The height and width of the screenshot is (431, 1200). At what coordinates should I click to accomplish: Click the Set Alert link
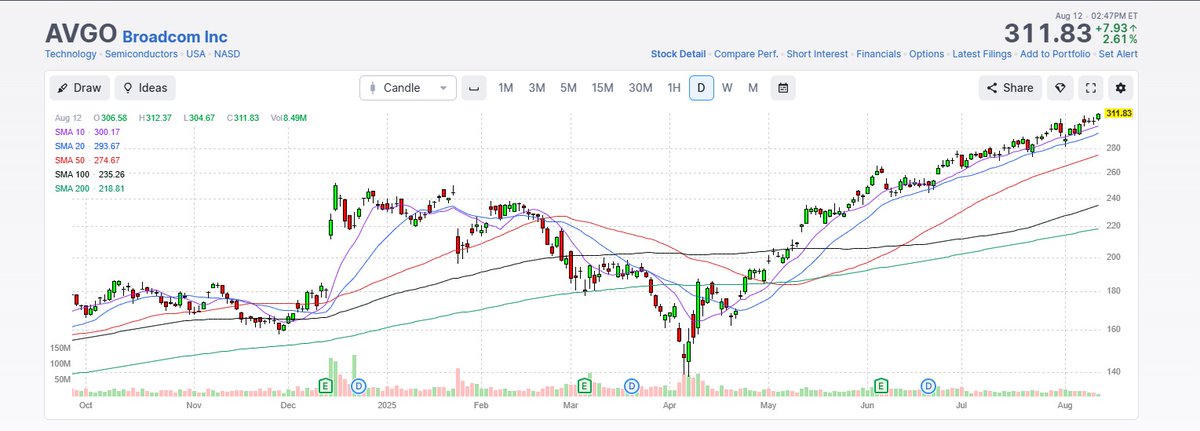point(1118,54)
